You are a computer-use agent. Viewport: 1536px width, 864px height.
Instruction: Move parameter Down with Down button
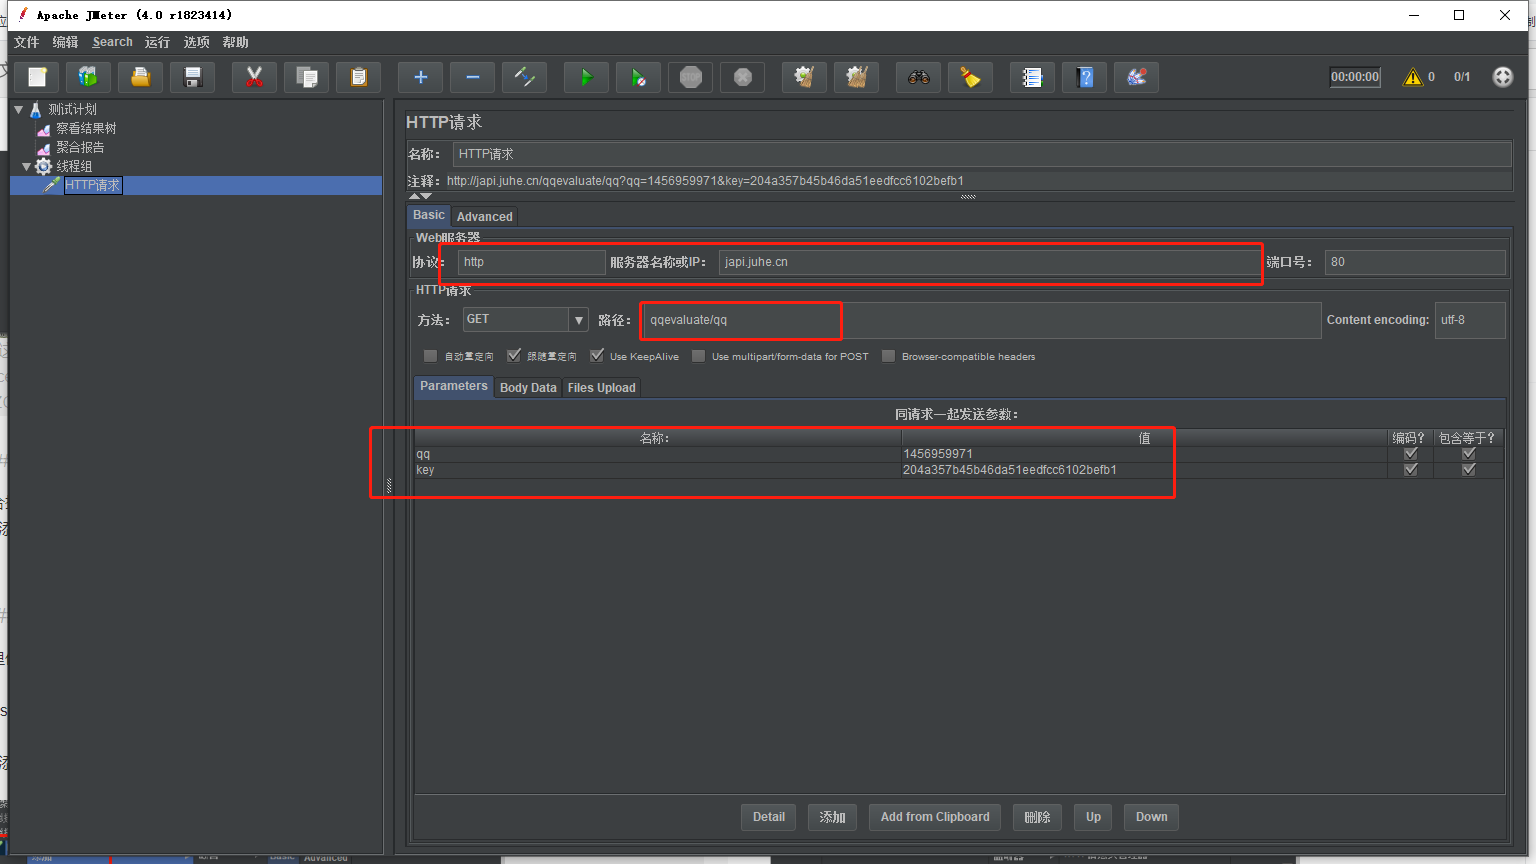pos(1152,817)
